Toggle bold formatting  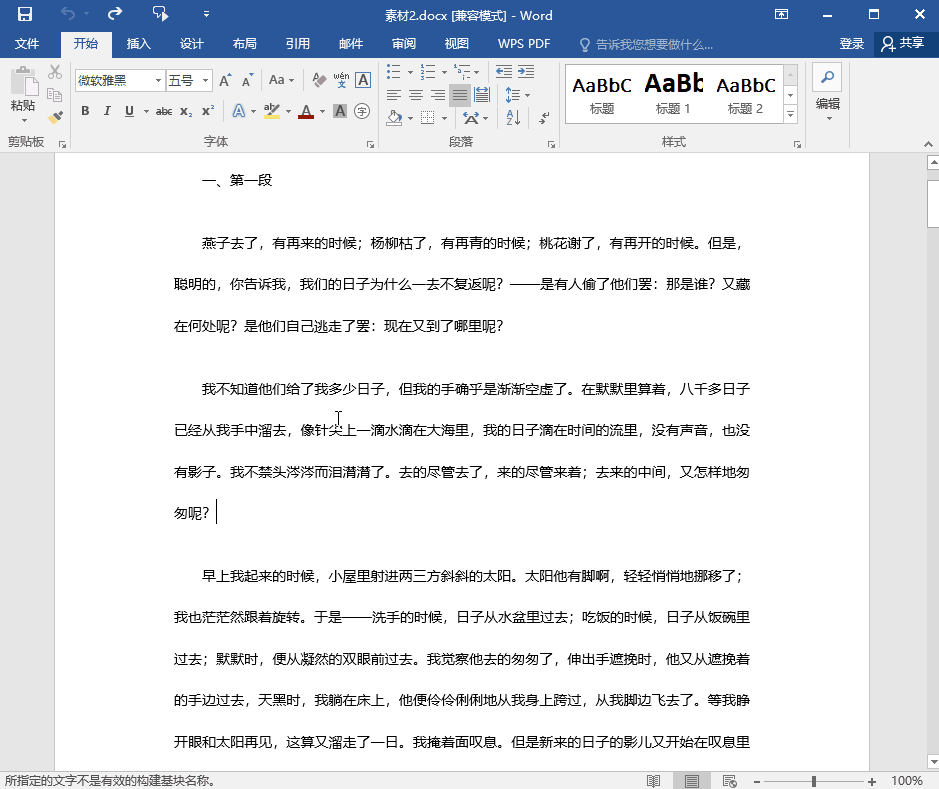point(86,111)
